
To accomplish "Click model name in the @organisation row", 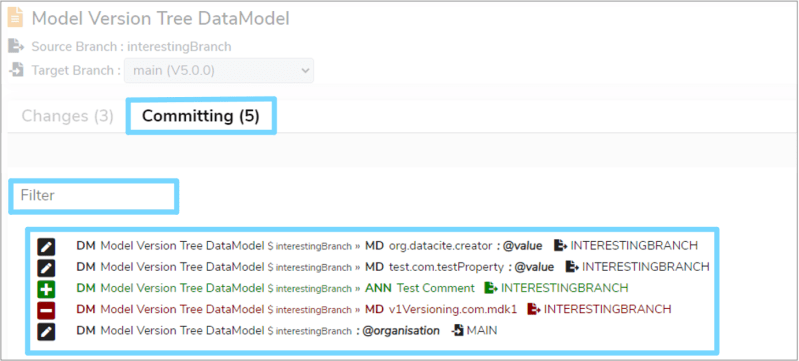I will [x=182, y=330].
